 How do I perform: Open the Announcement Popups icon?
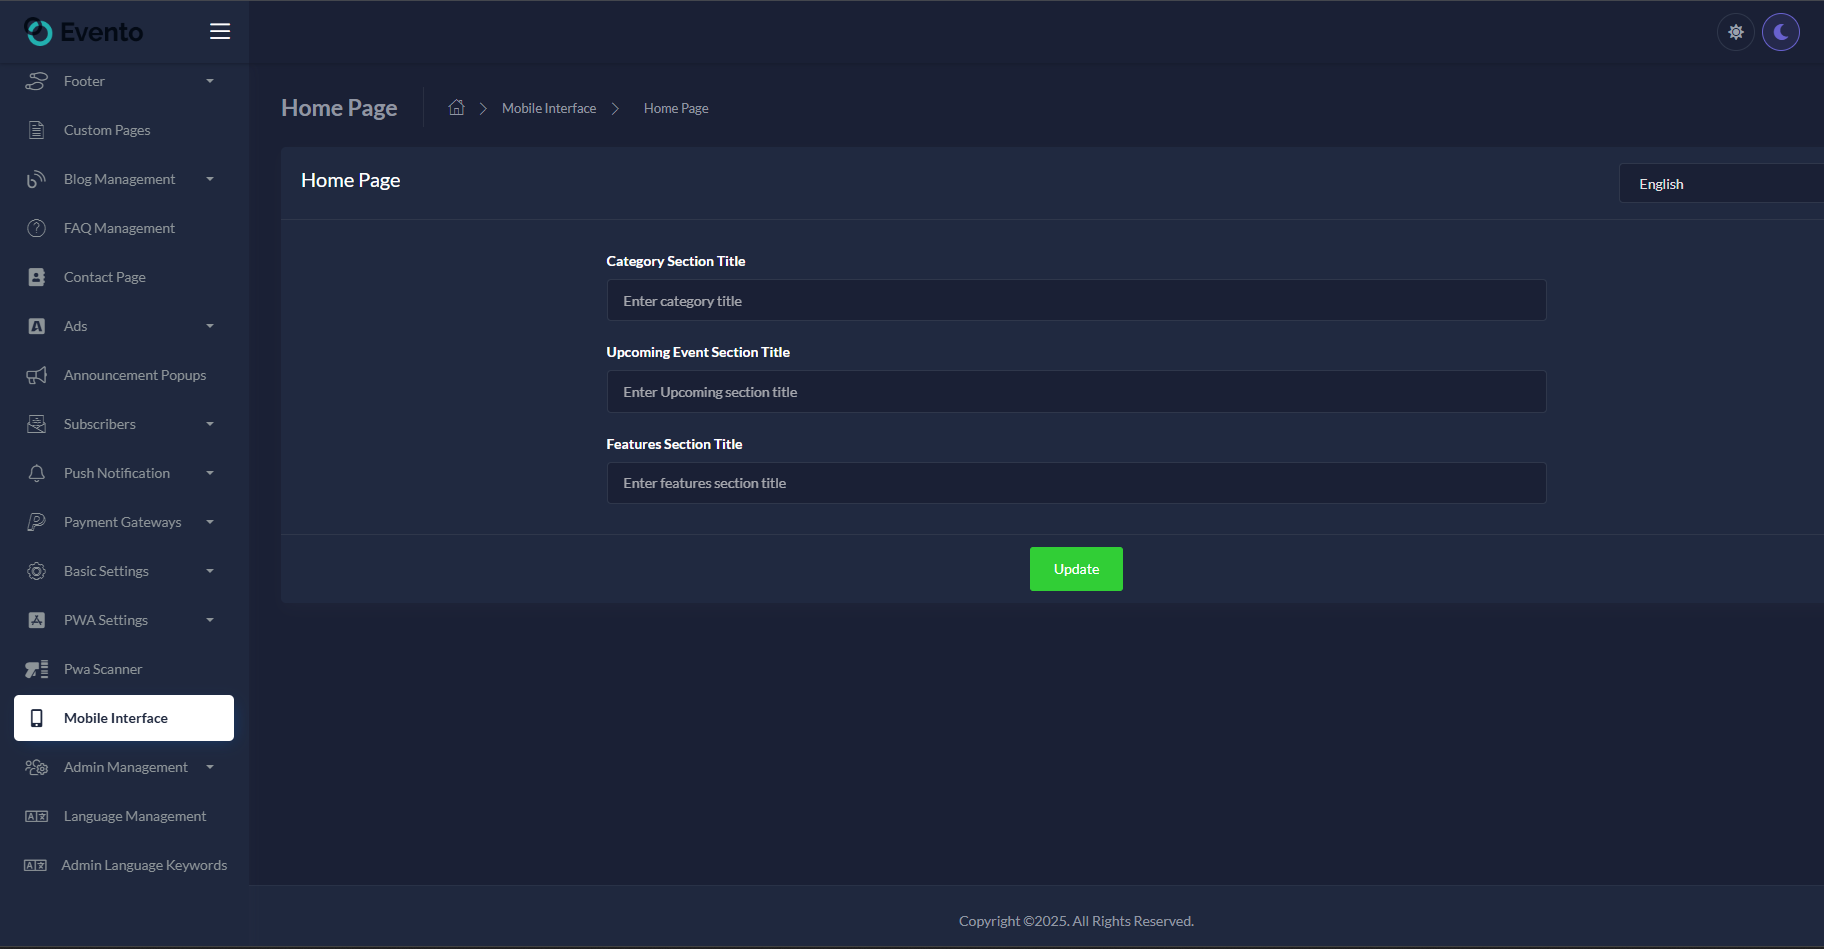[36, 374]
